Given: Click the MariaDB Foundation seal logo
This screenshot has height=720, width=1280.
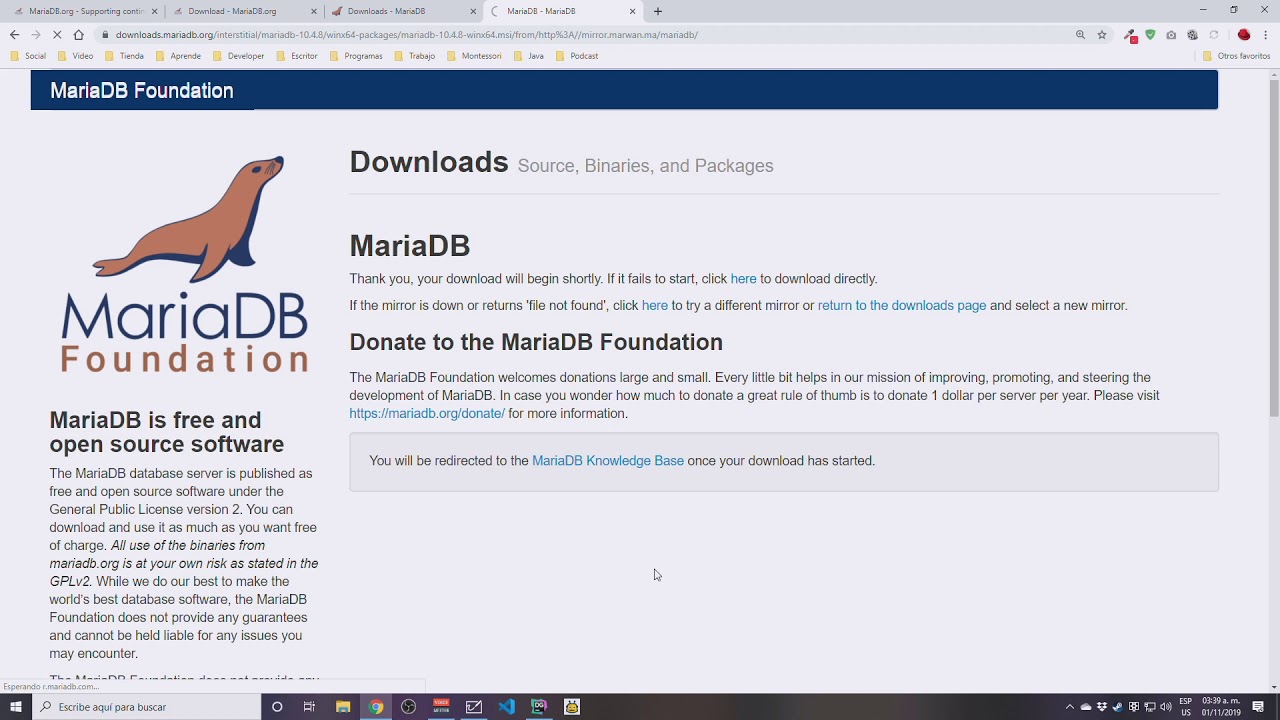Looking at the screenshot, I should click(x=185, y=264).
